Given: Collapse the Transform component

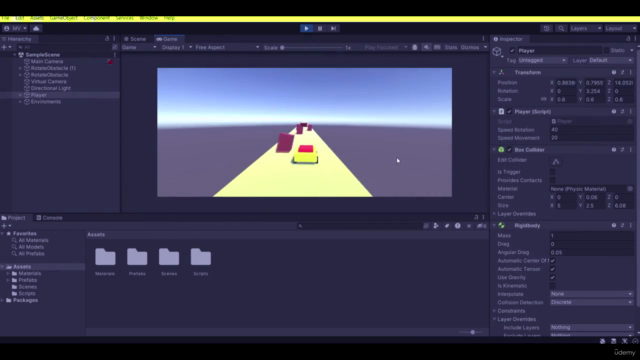Looking at the screenshot, I should point(494,72).
